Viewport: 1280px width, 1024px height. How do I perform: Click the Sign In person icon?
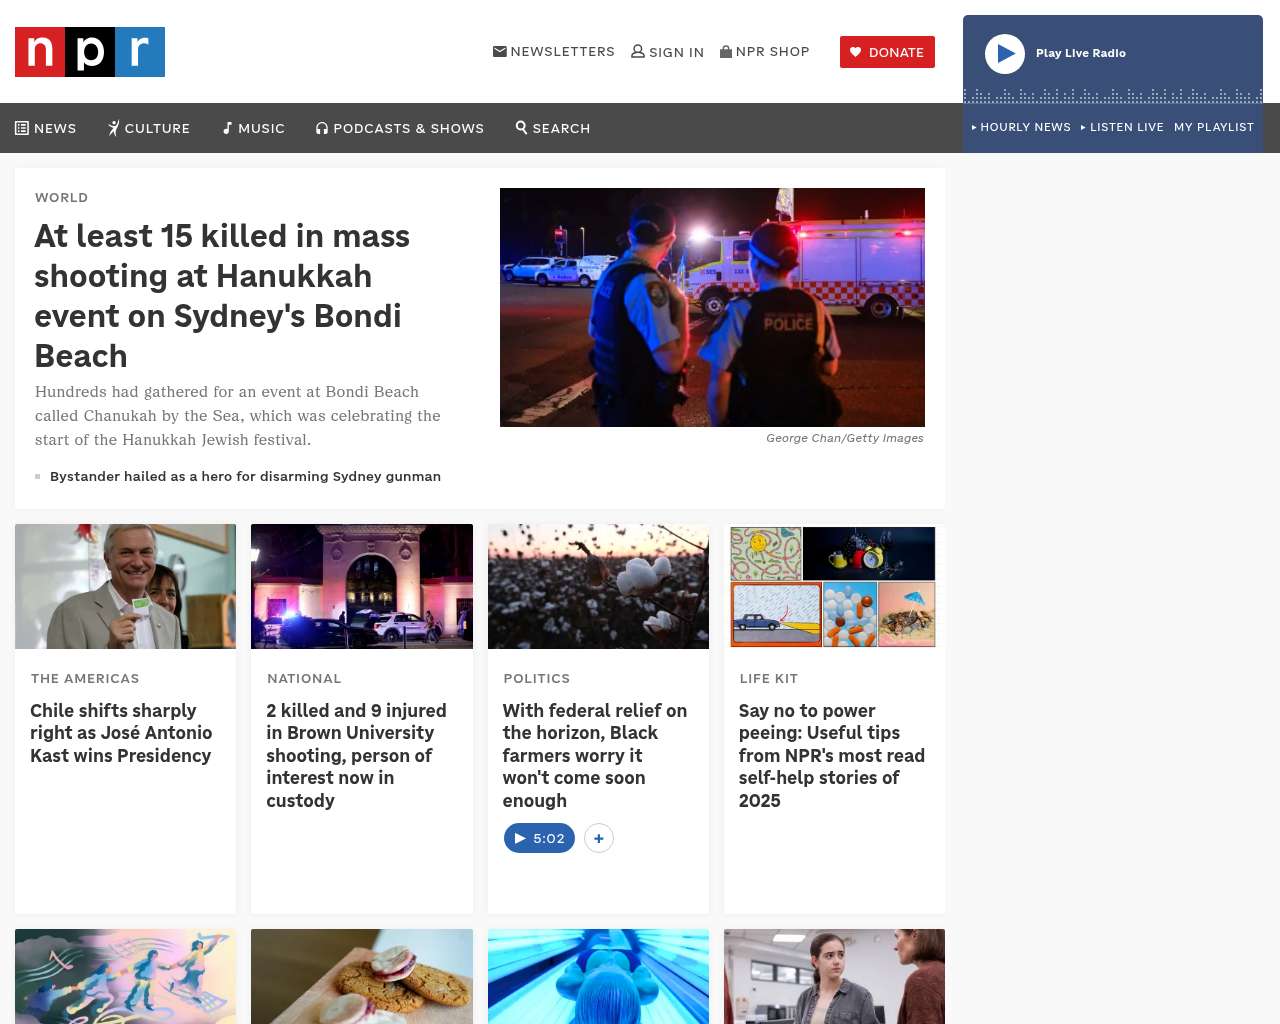[638, 51]
